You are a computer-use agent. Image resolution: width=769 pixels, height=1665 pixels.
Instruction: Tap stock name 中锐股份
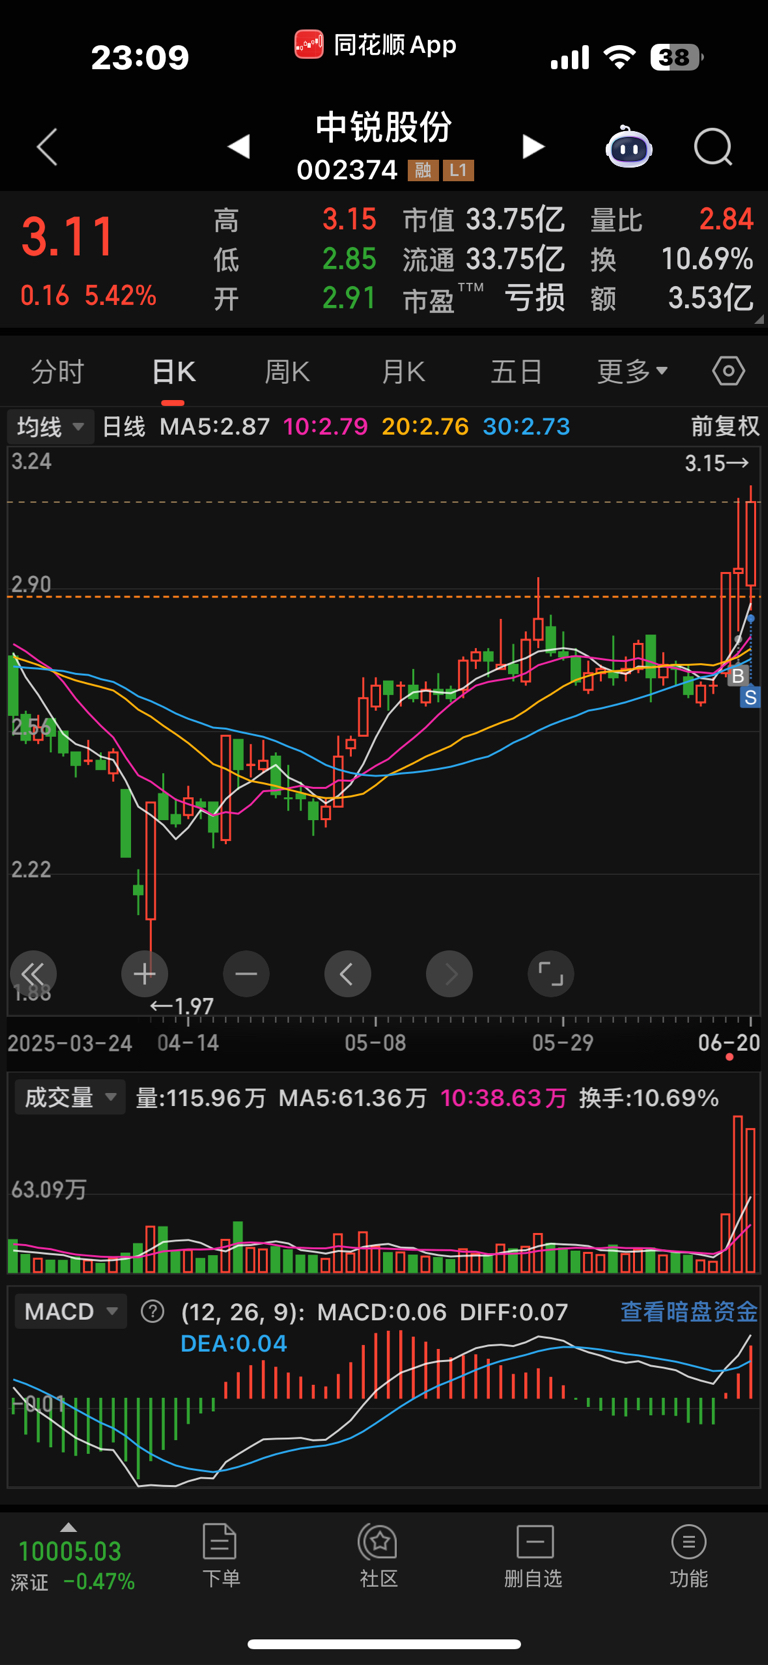coord(384,127)
